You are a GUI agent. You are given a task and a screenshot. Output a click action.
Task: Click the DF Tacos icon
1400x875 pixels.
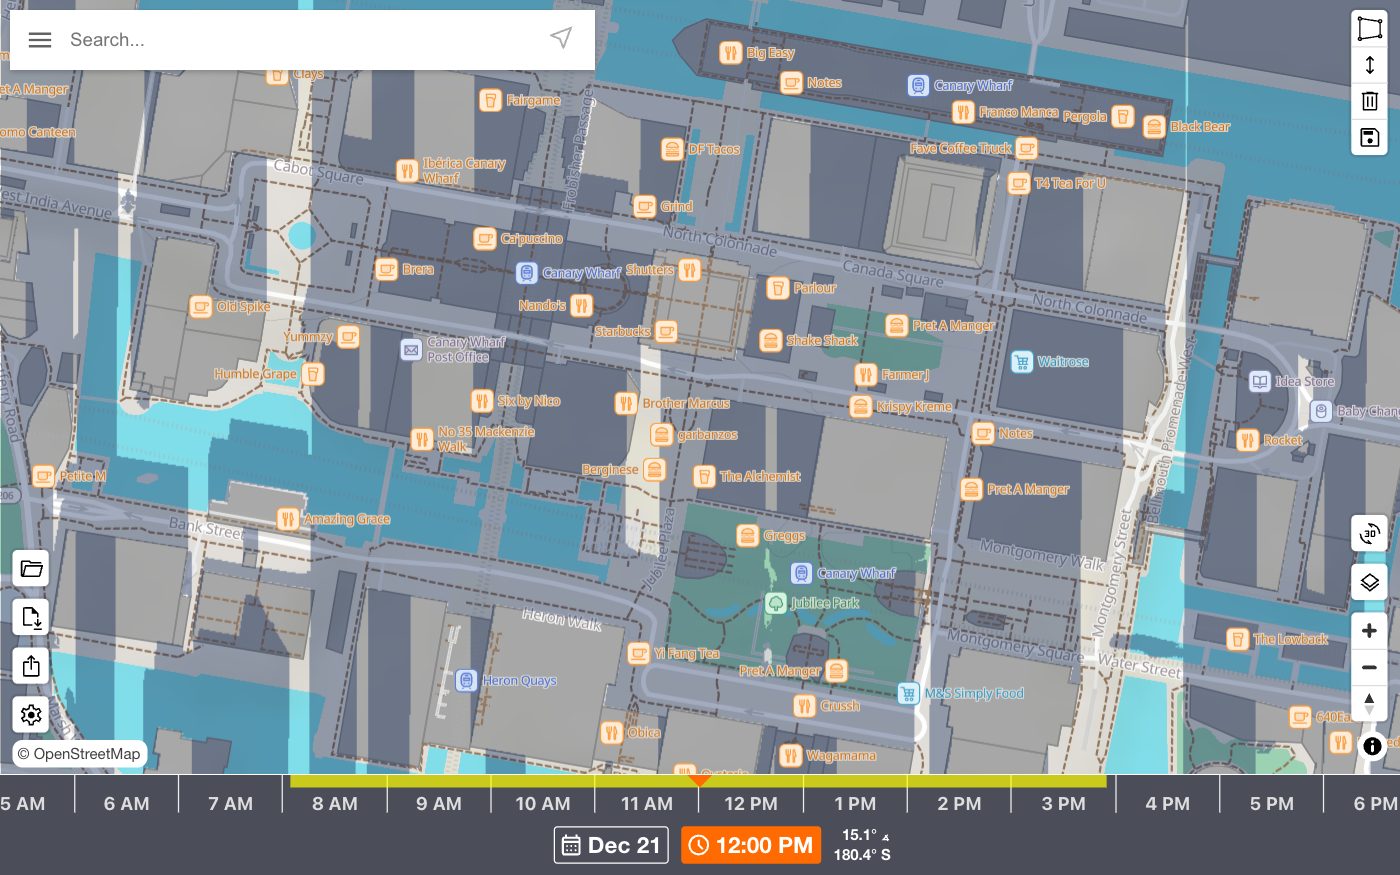tap(672, 149)
